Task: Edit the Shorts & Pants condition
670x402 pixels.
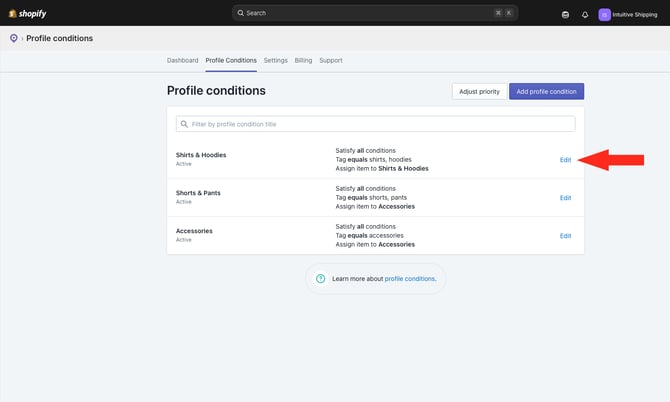Action: 565,198
